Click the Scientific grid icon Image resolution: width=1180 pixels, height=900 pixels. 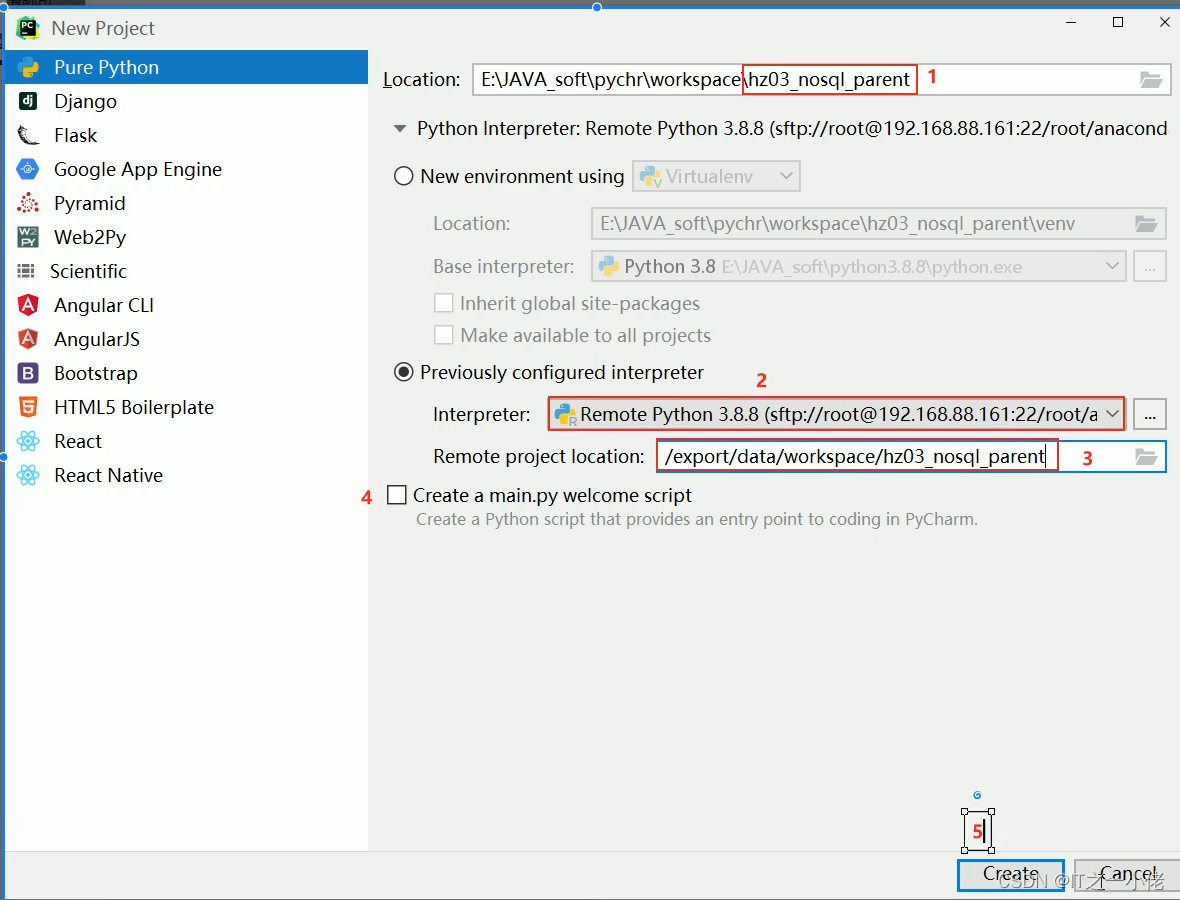click(26, 271)
